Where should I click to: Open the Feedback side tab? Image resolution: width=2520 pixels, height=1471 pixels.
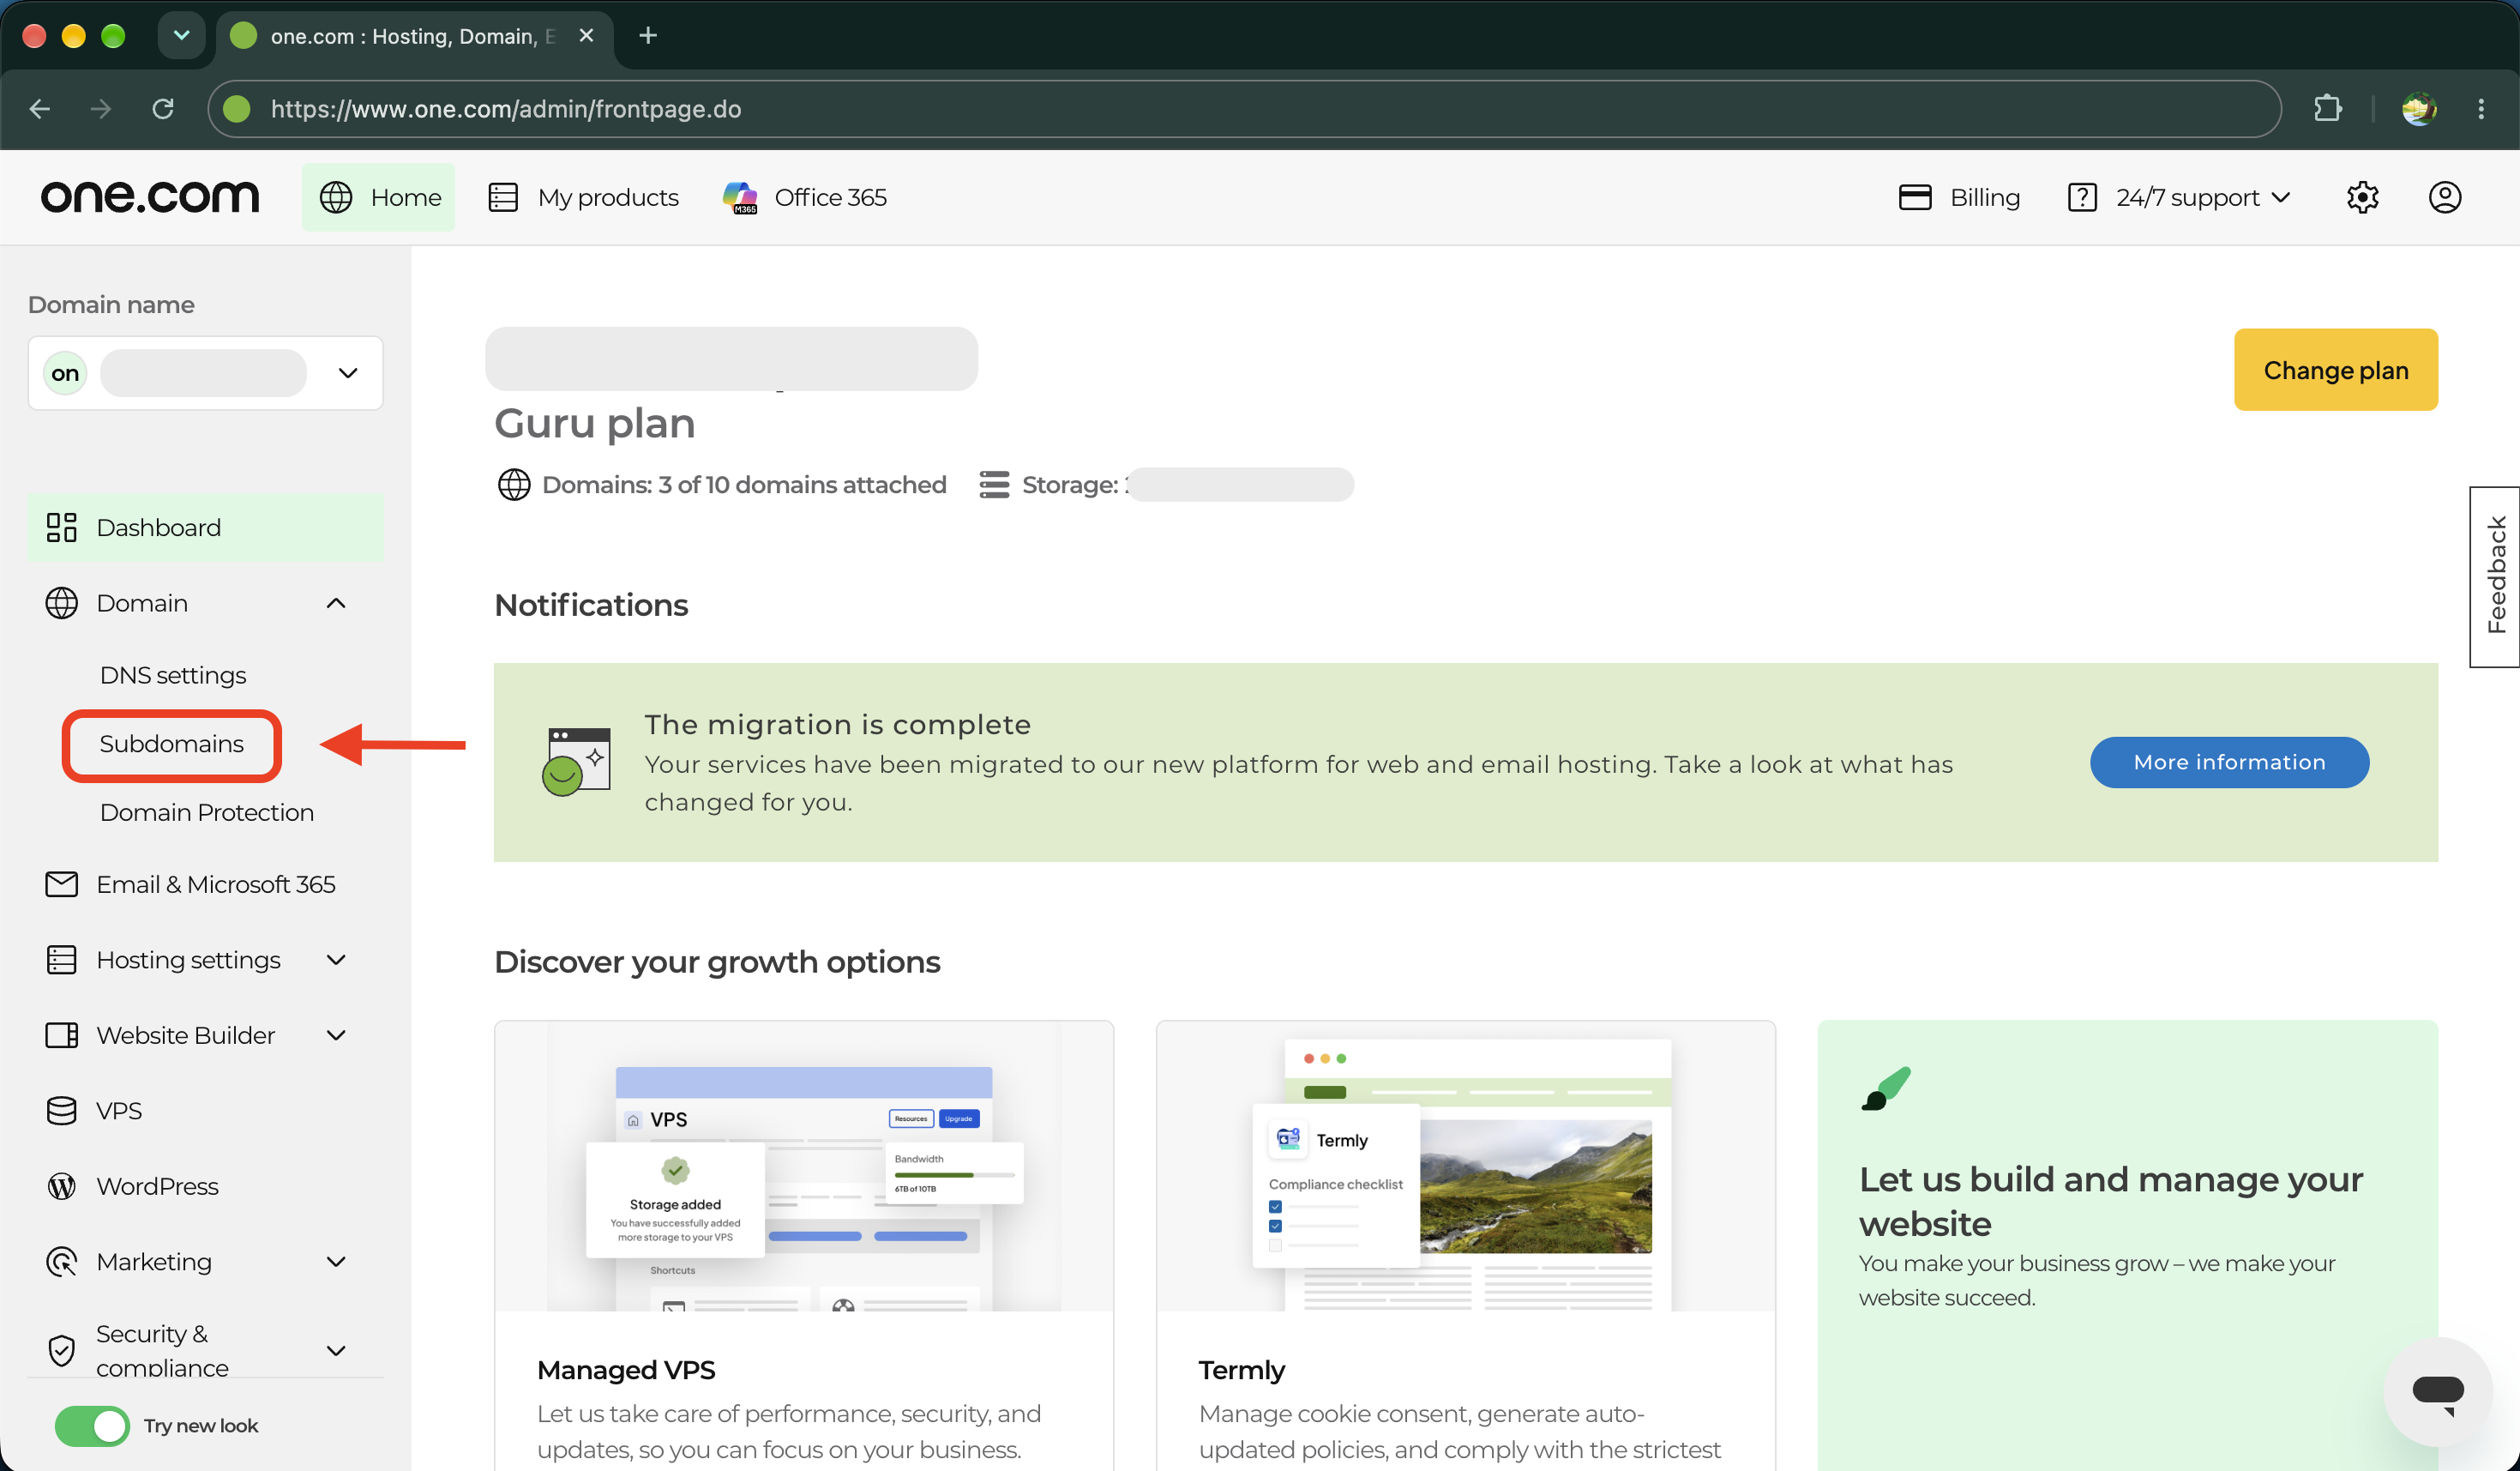click(x=2495, y=577)
